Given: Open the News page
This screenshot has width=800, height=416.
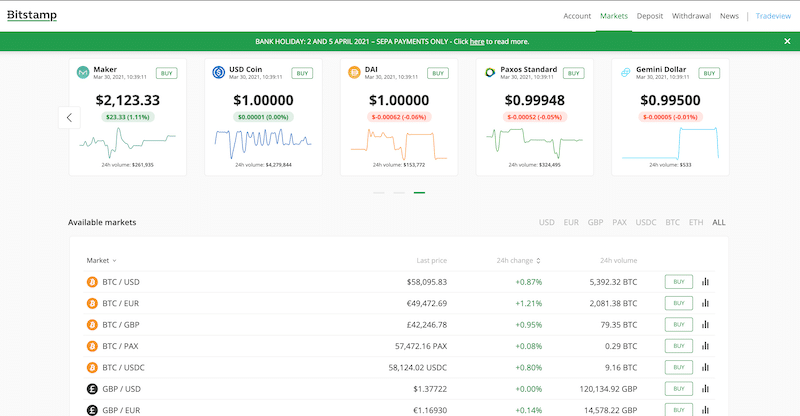Looking at the screenshot, I should click(x=729, y=16).
